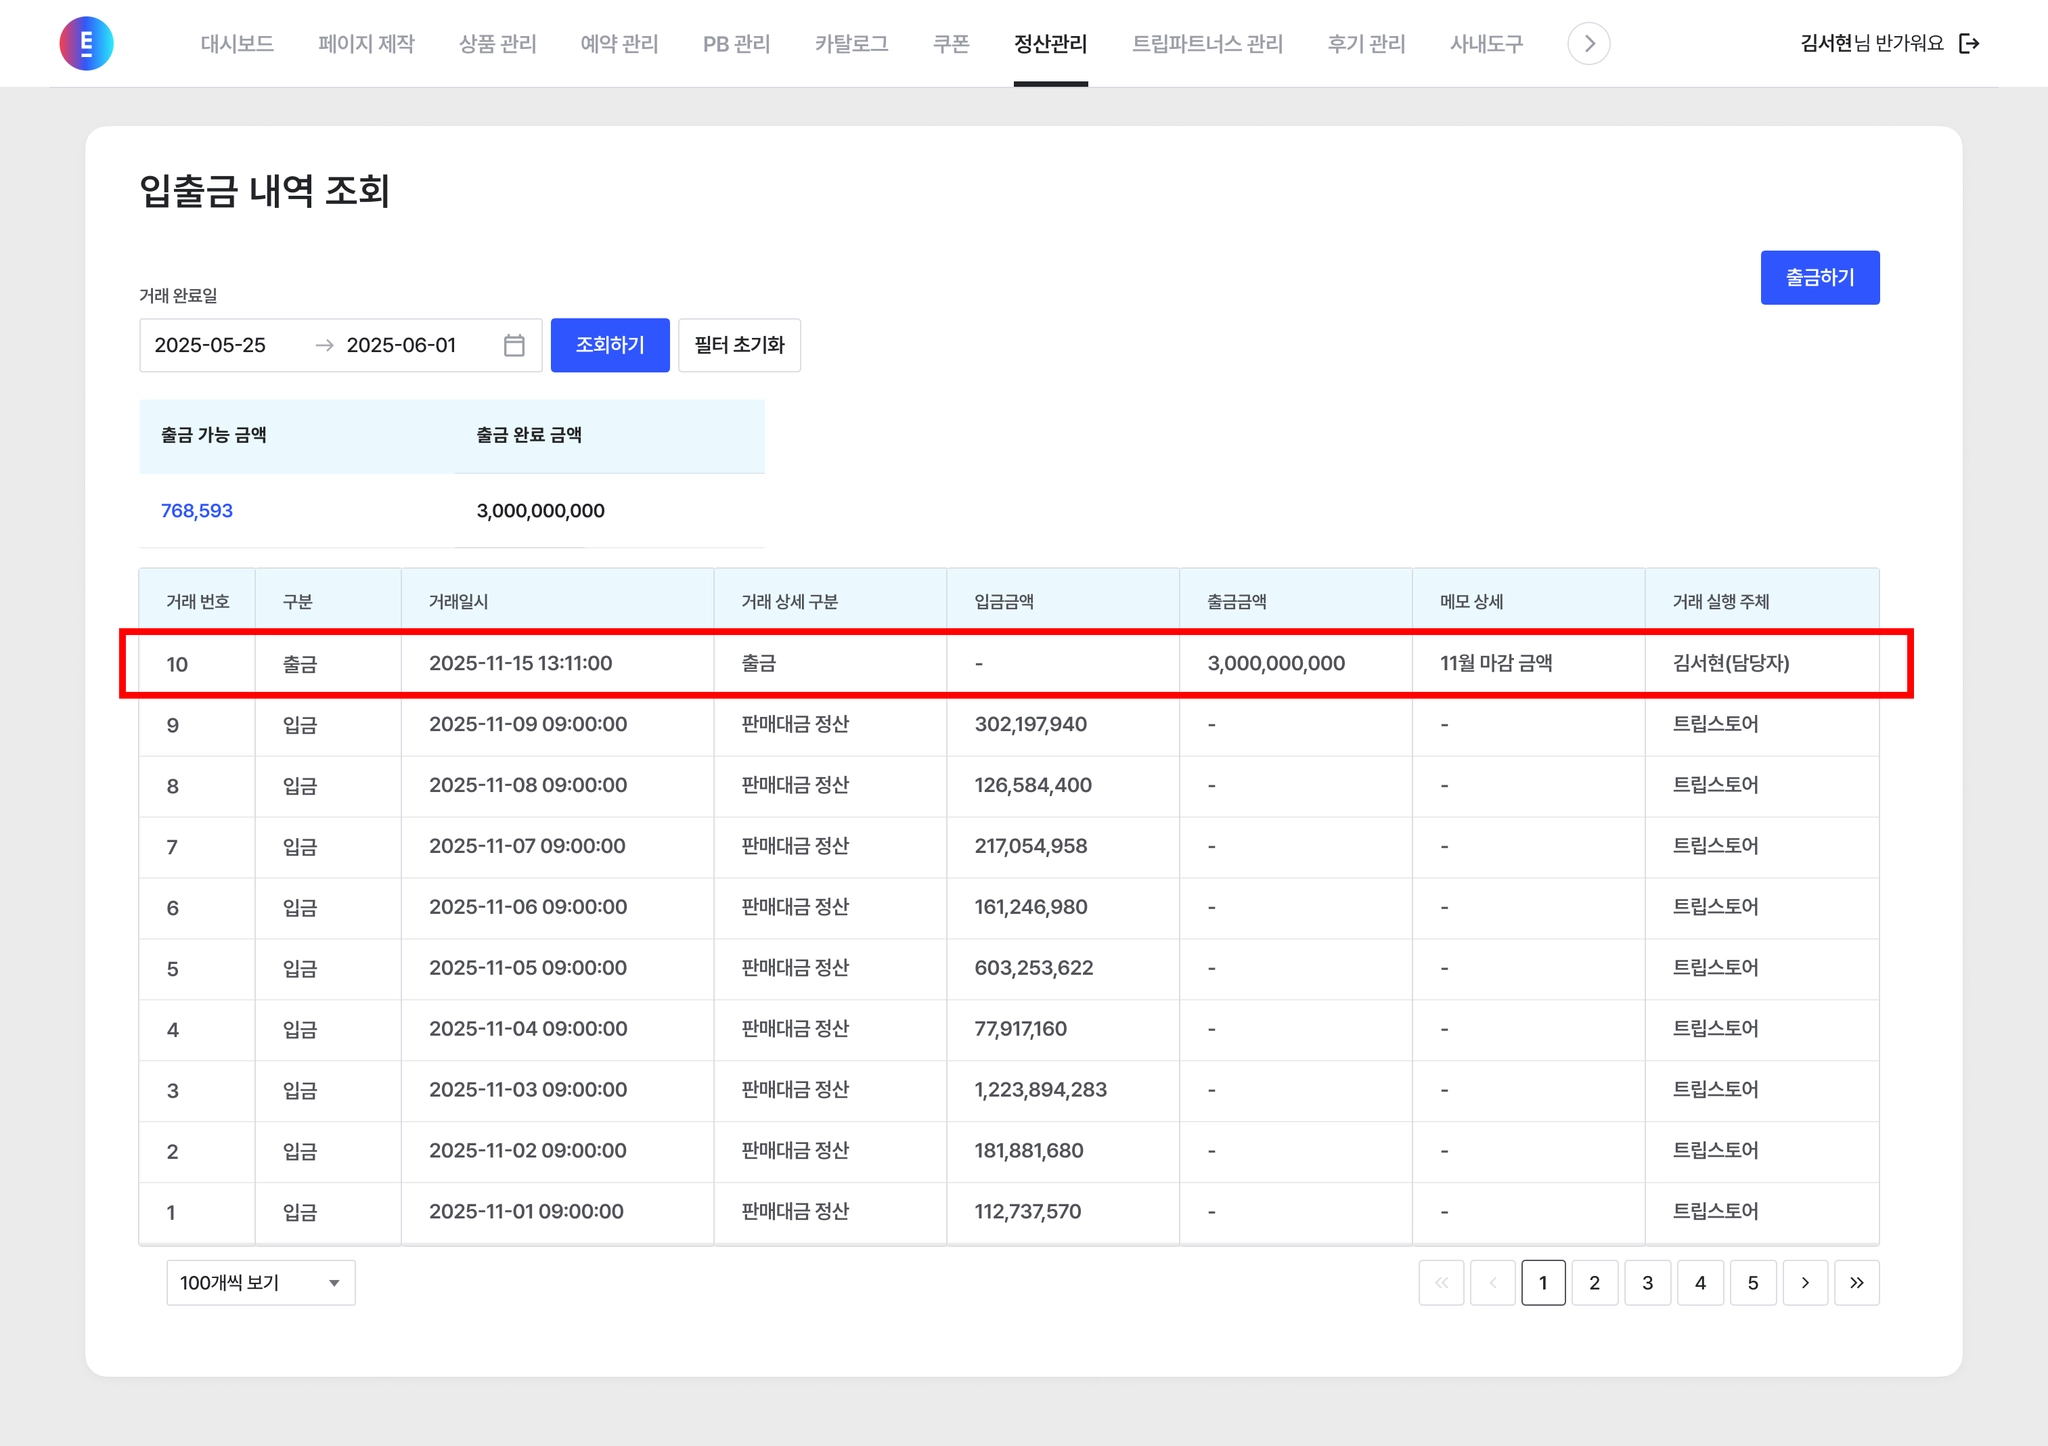2048x1446 pixels.
Task: Jump to first page double arrow
Action: coord(1441,1283)
